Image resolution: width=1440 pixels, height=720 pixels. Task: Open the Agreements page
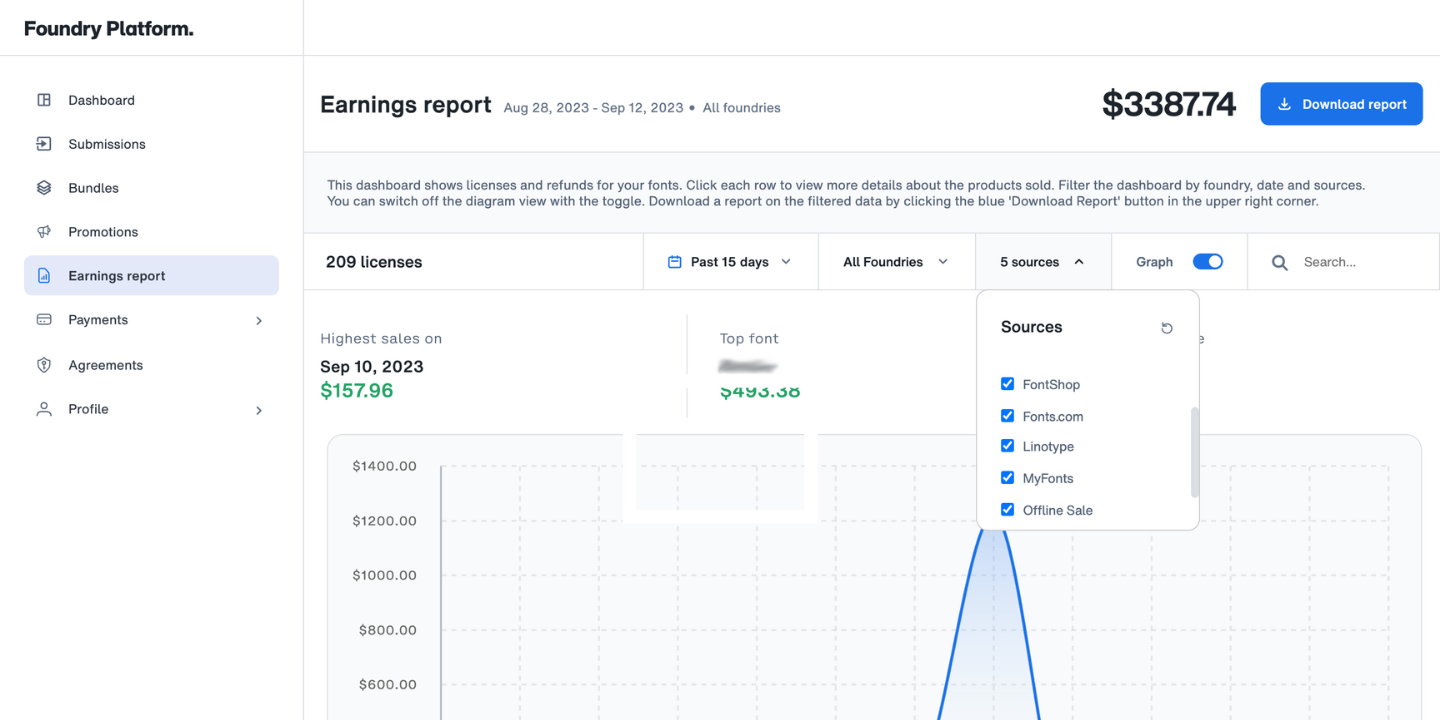point(151,365)
